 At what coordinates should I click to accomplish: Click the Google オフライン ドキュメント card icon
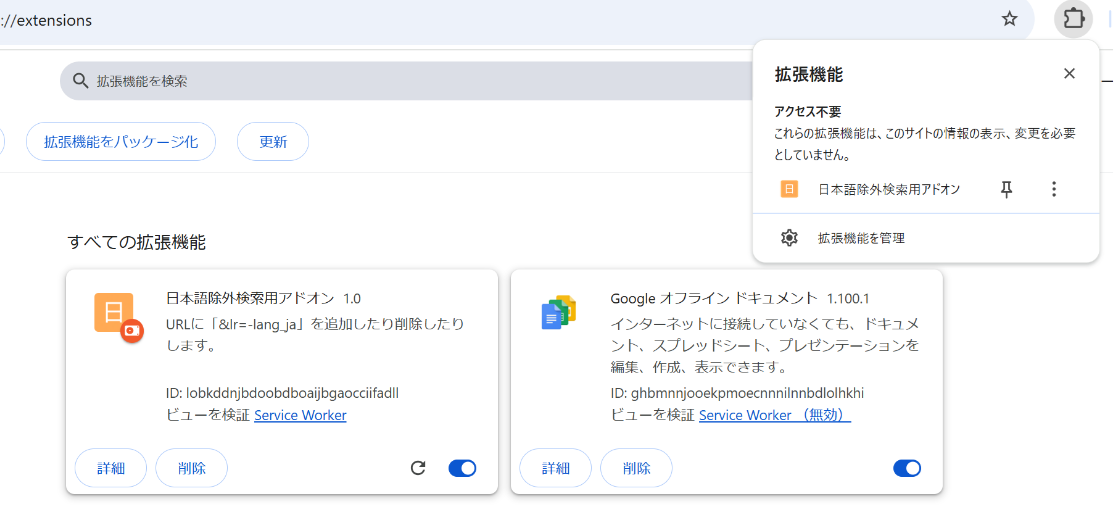point(558,313)
